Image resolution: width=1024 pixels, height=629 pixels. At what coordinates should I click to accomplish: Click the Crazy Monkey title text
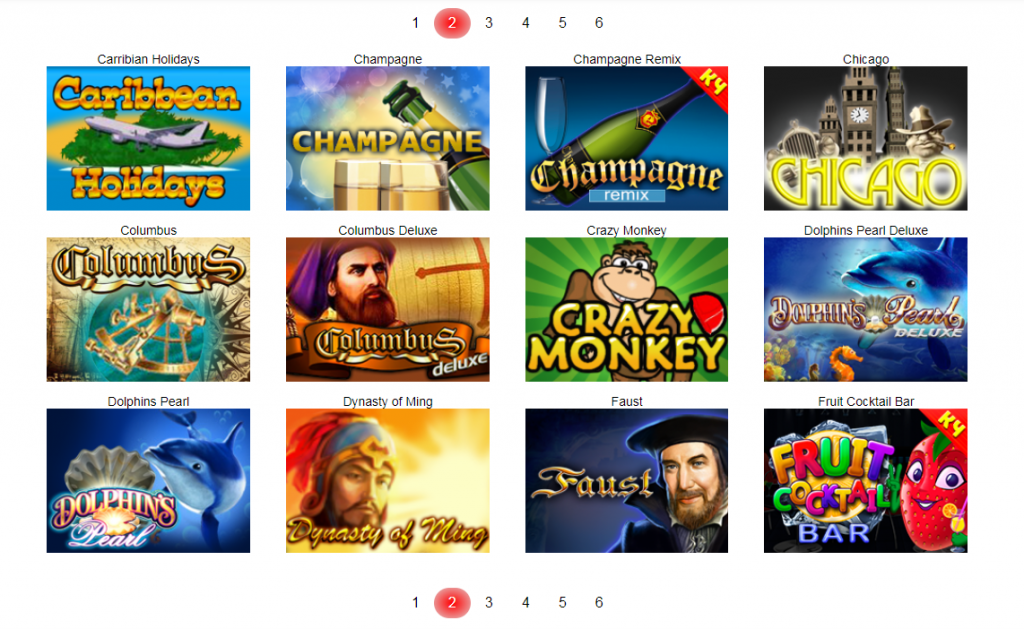626,230
